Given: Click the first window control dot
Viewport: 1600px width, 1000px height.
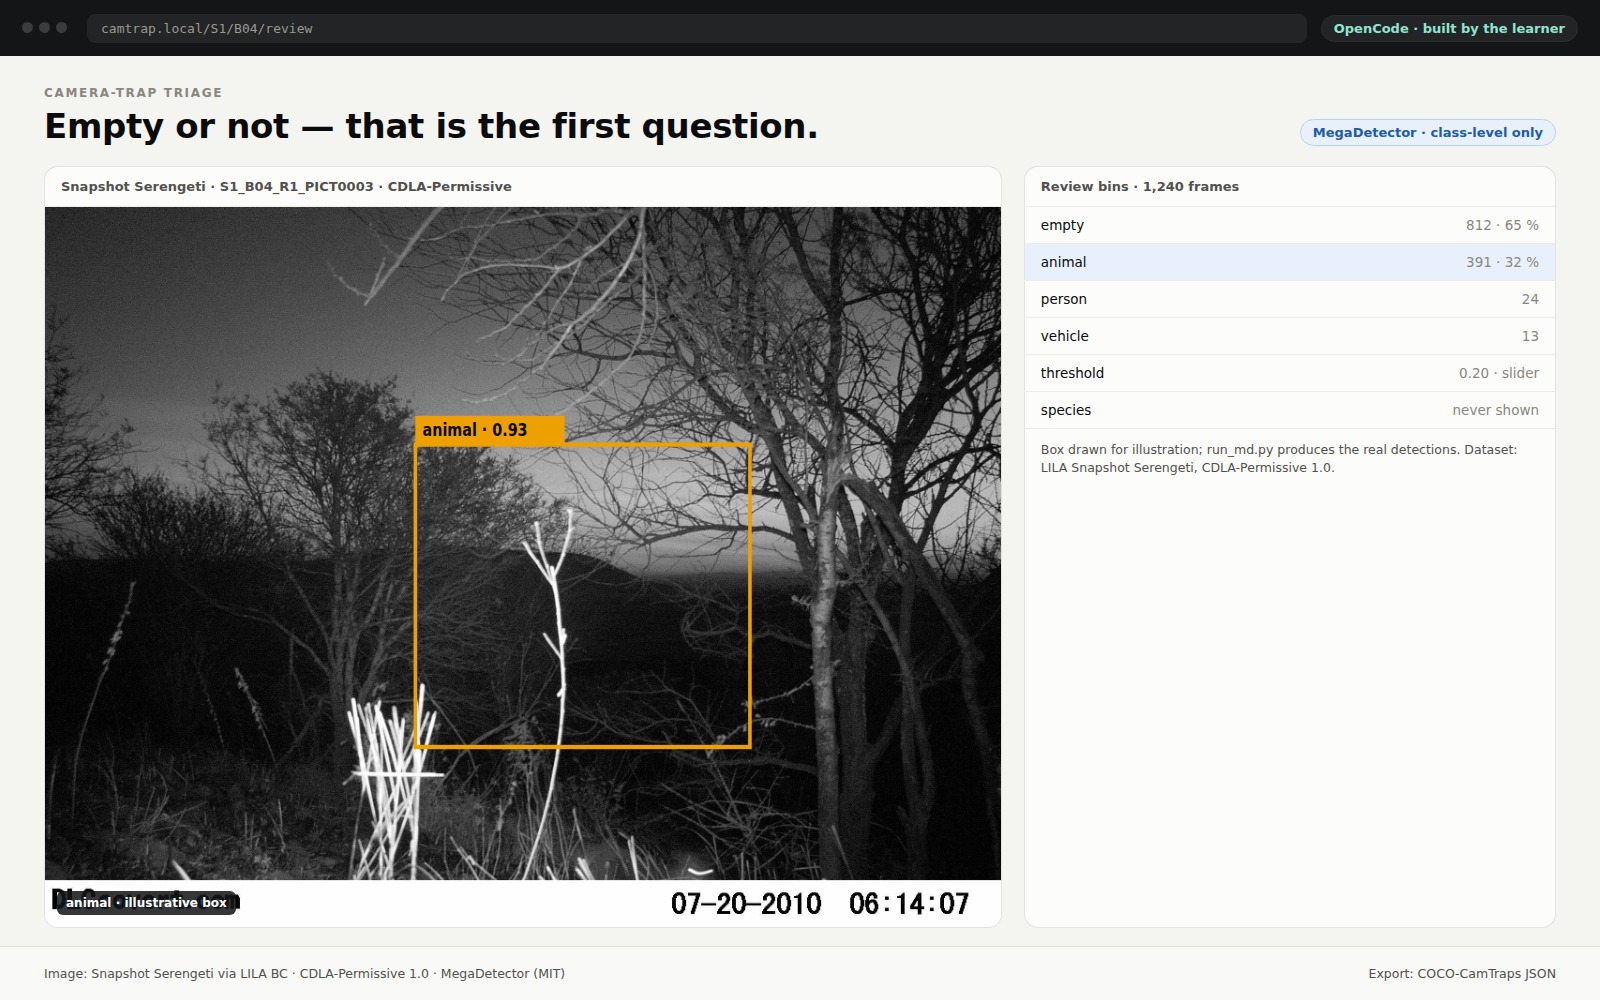Looking at the screenshot, I should click(27, 28).
